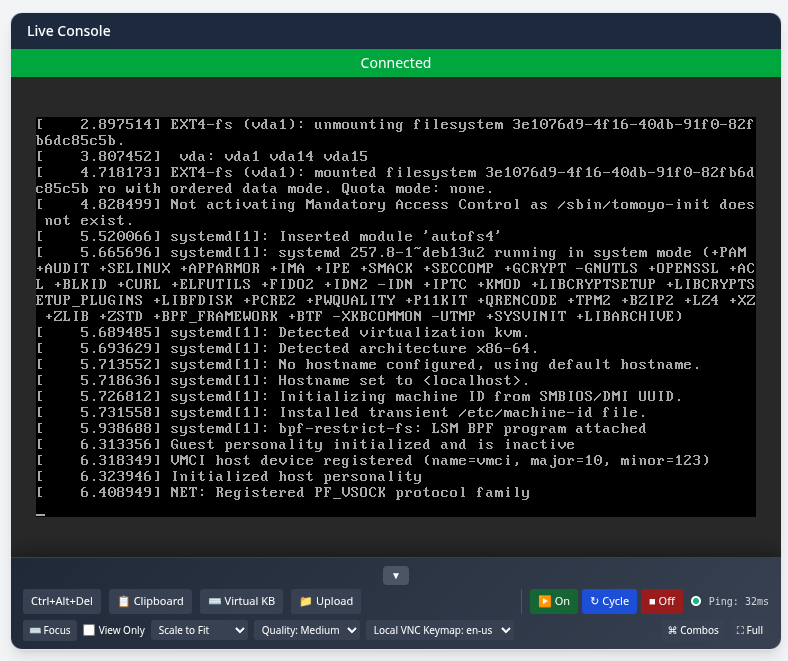Collapse the toolbar with down arrow
788x661 pixels.
coord(396,575)
